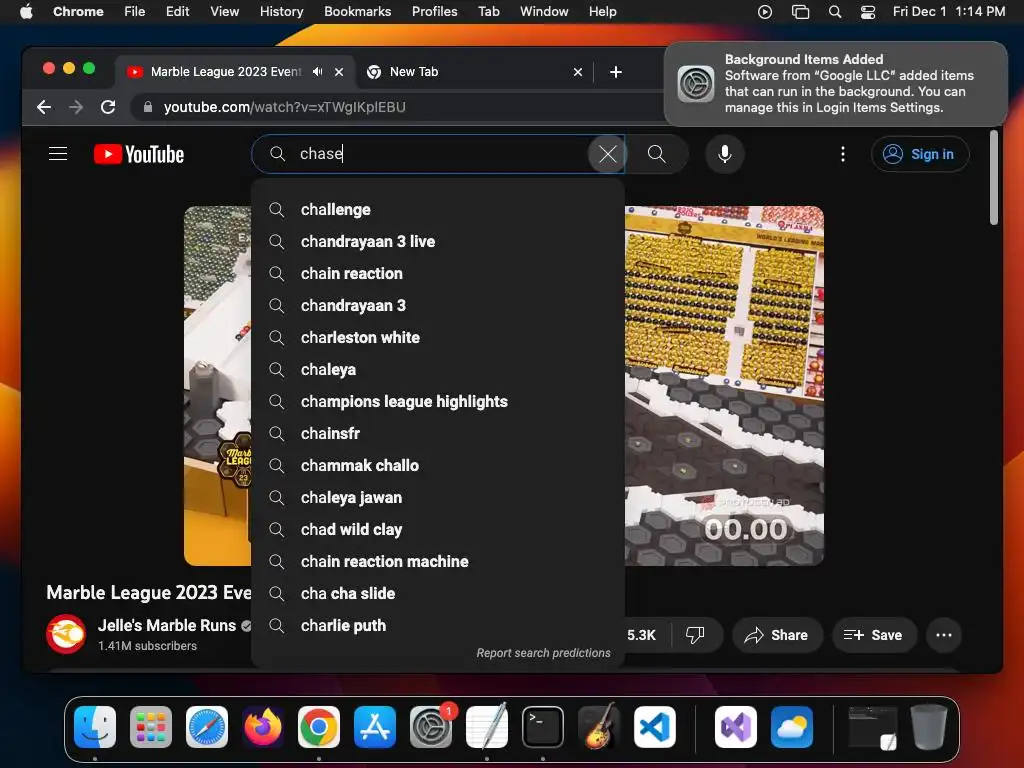
Task: Go back with browser back arrow
Action: [44, 107]
